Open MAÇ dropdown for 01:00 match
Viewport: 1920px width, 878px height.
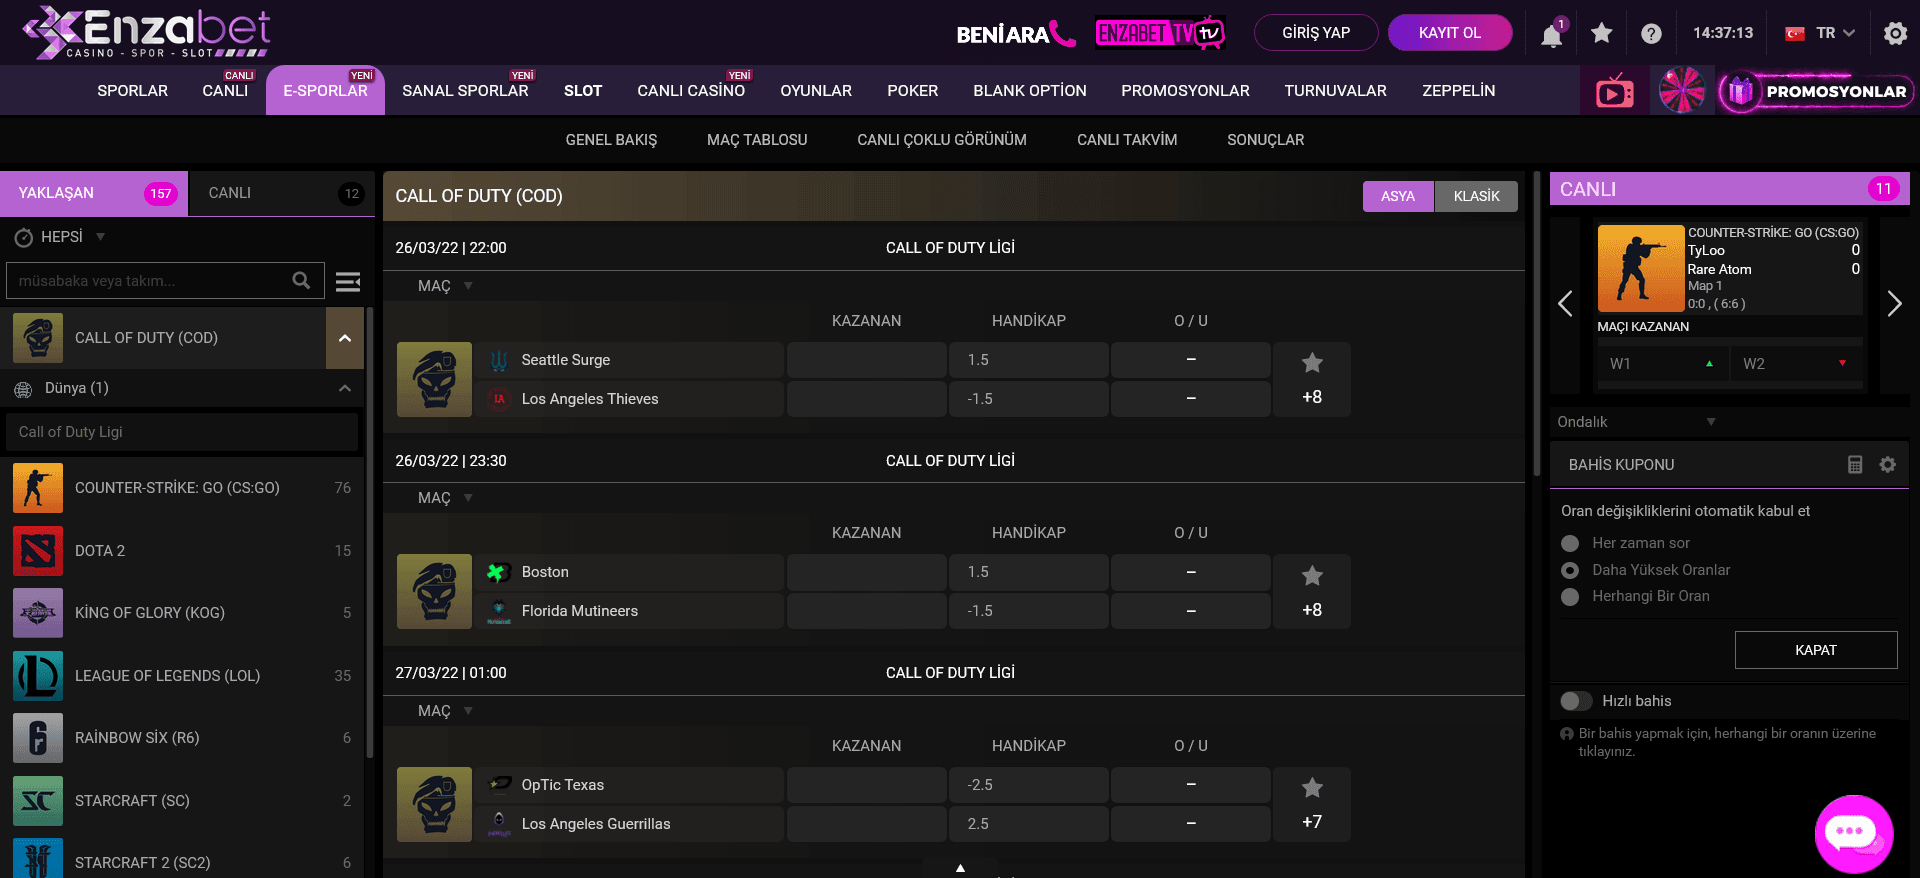[x=445, y=711]
